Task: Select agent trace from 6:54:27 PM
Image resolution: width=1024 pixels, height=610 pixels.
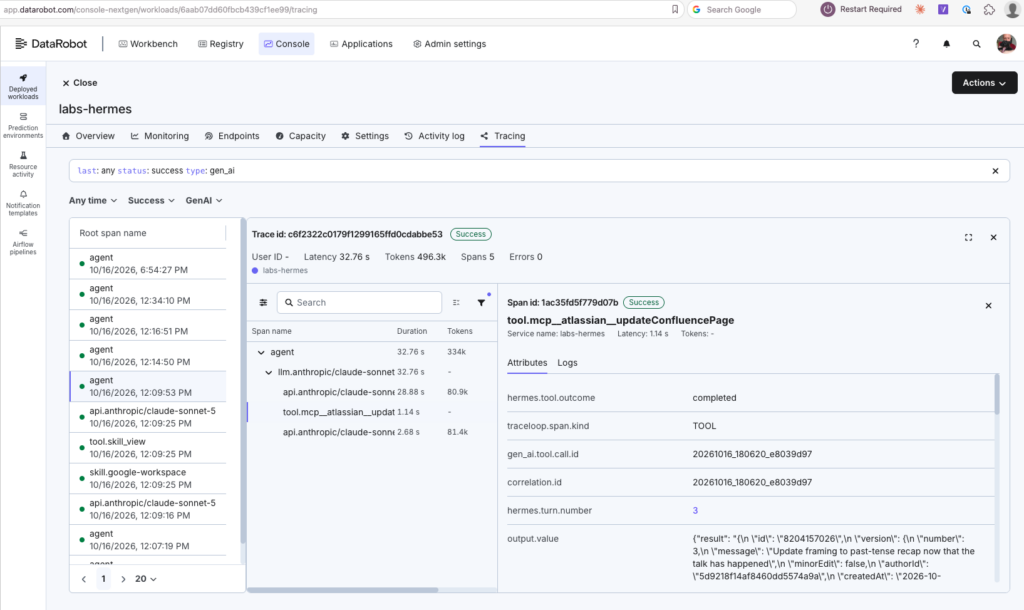Action: tap(148, 264)
